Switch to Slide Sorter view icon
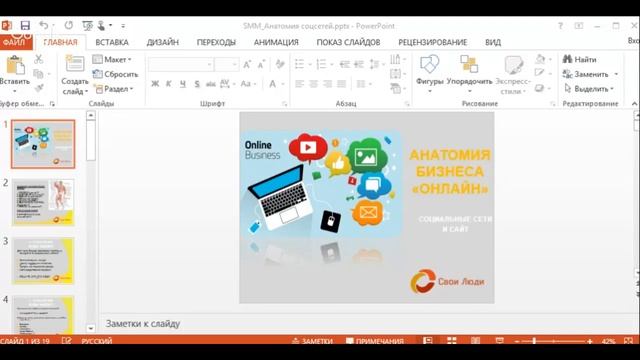The height and width of the screenshot is (360, 640). coord(452,340)
